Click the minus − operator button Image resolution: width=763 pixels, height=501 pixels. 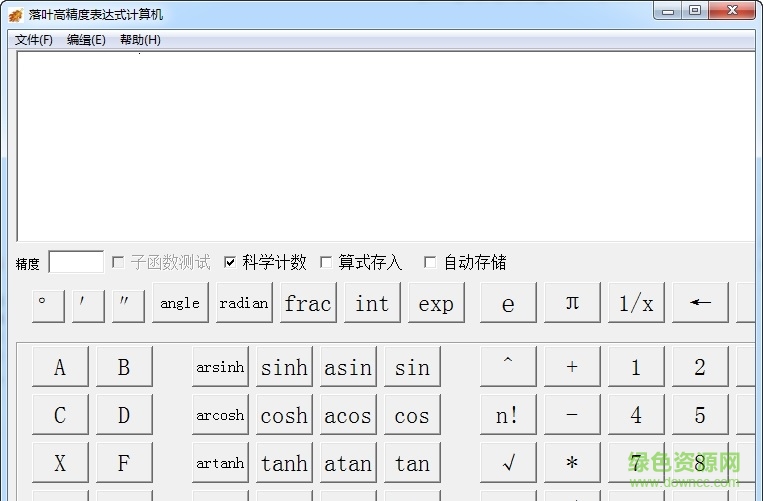(x=572, y=414)
